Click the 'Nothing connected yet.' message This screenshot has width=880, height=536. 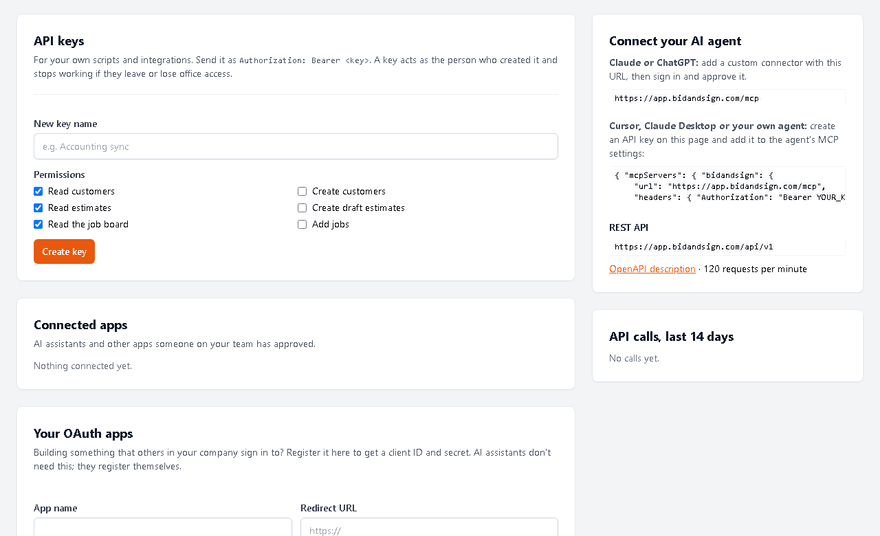82,366
